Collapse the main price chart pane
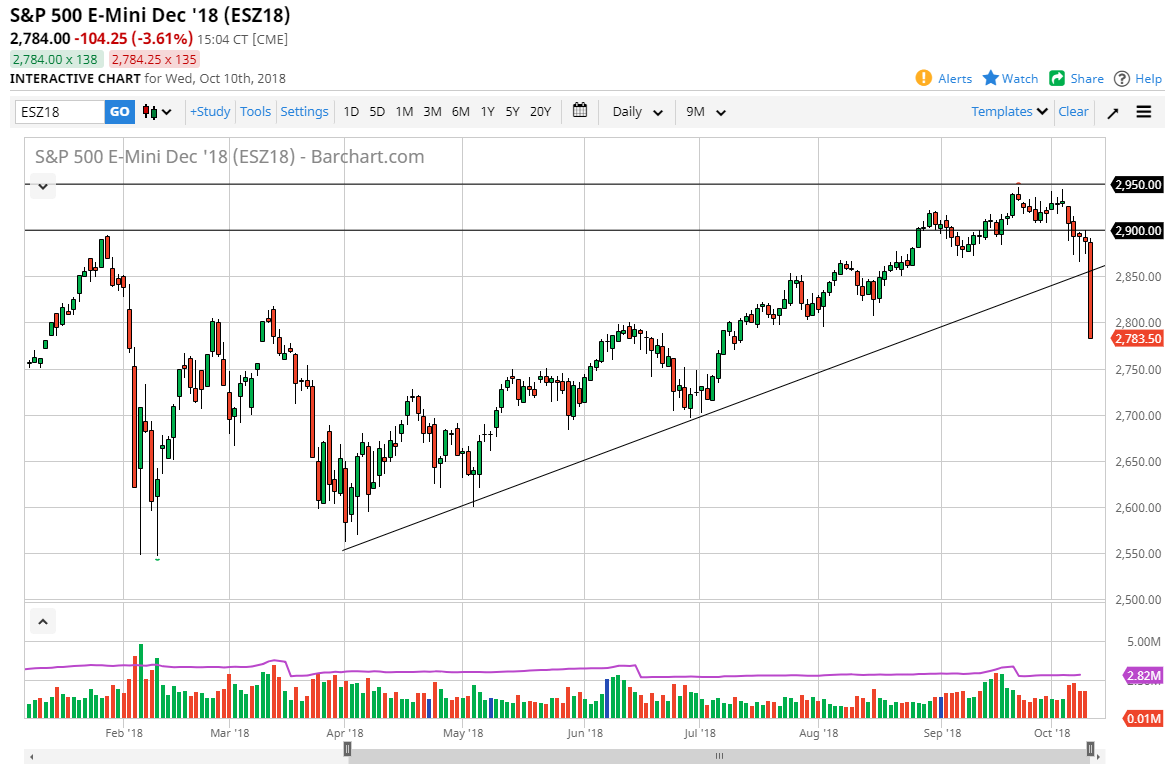The width and height of the screenshot is (1173, 777). pos(43,185)
